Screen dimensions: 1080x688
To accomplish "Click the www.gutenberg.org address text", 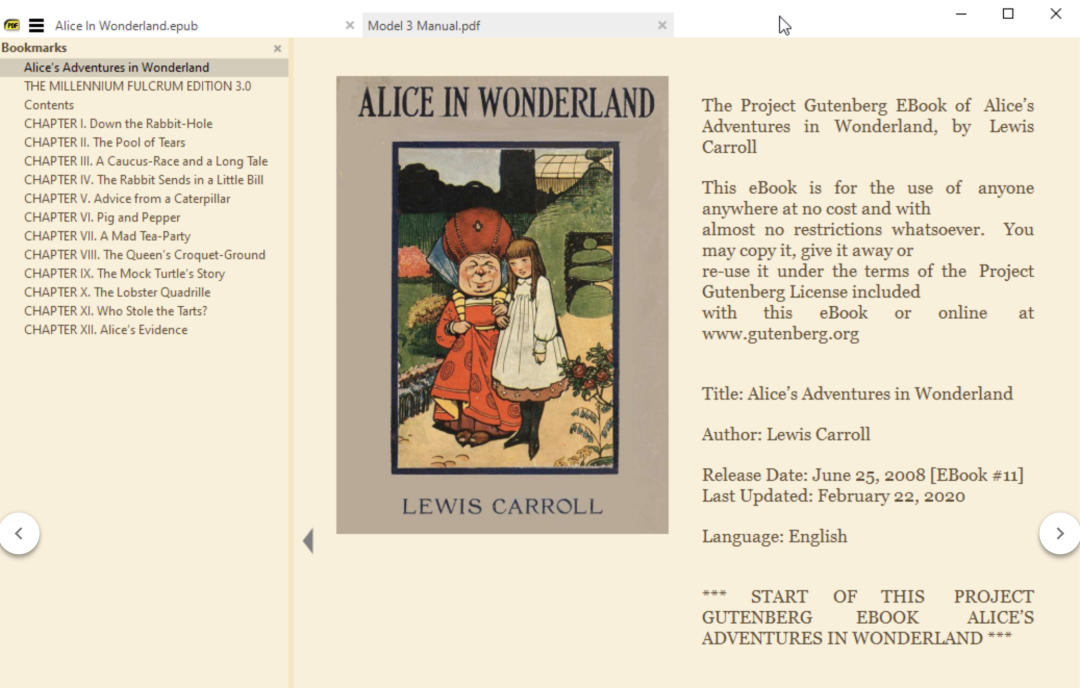I will click(780, 334).
